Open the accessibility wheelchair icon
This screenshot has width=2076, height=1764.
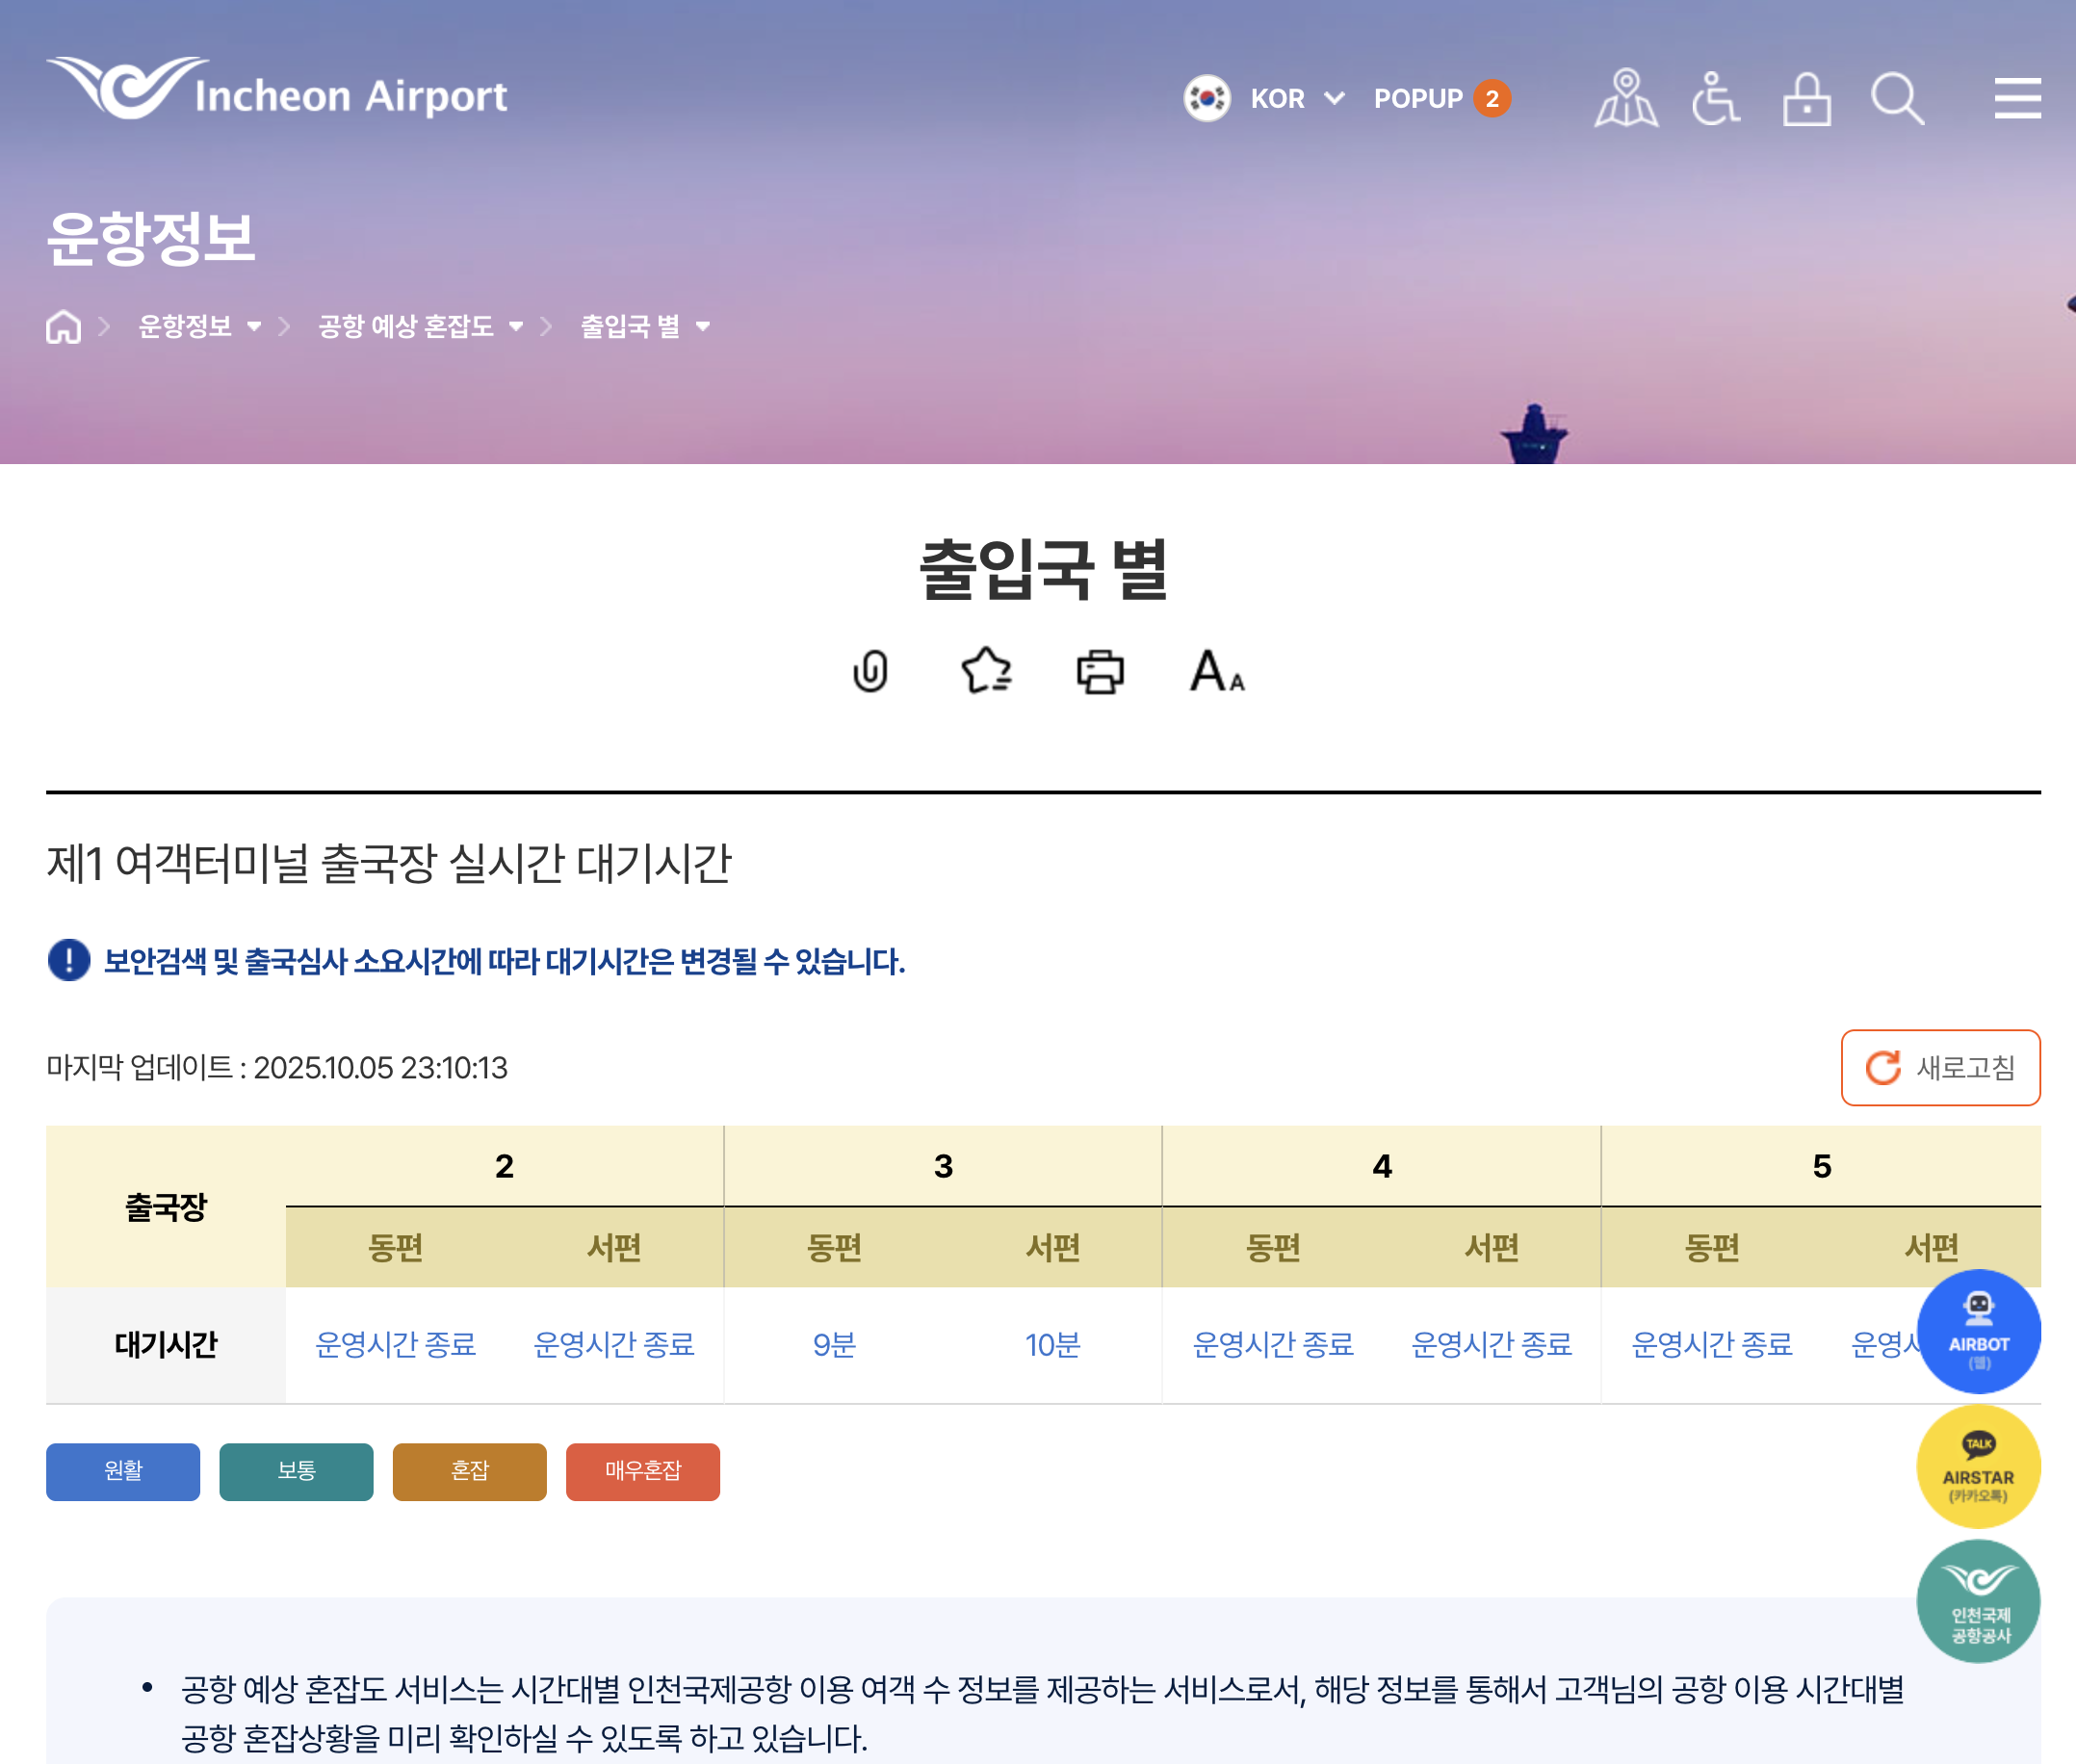point(1715,98)
